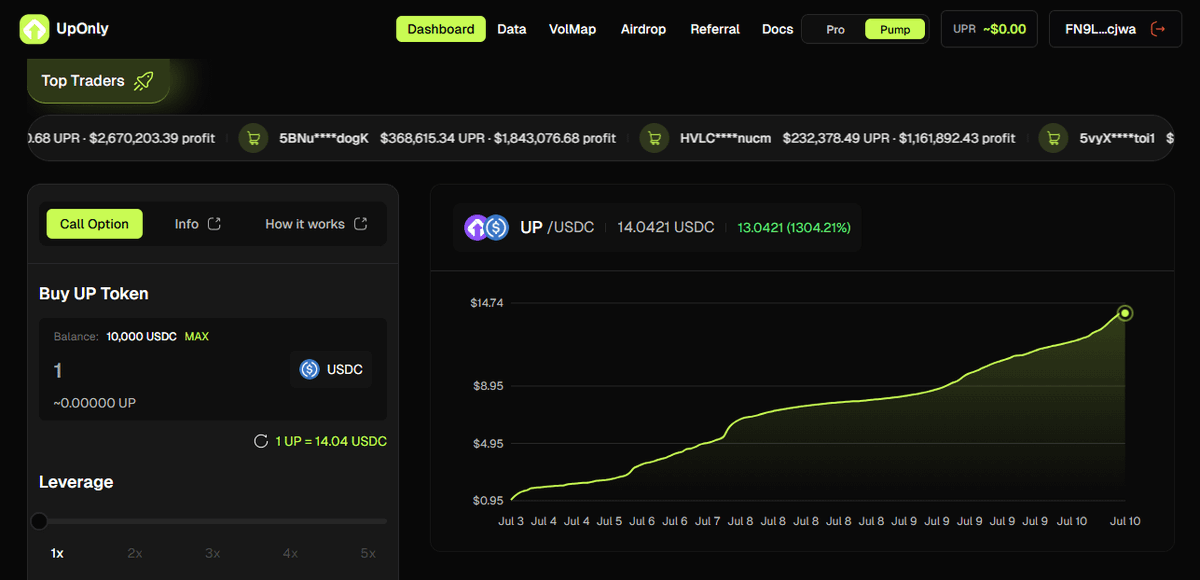Click the Jul 3 x-axis label

coord(511,521)
